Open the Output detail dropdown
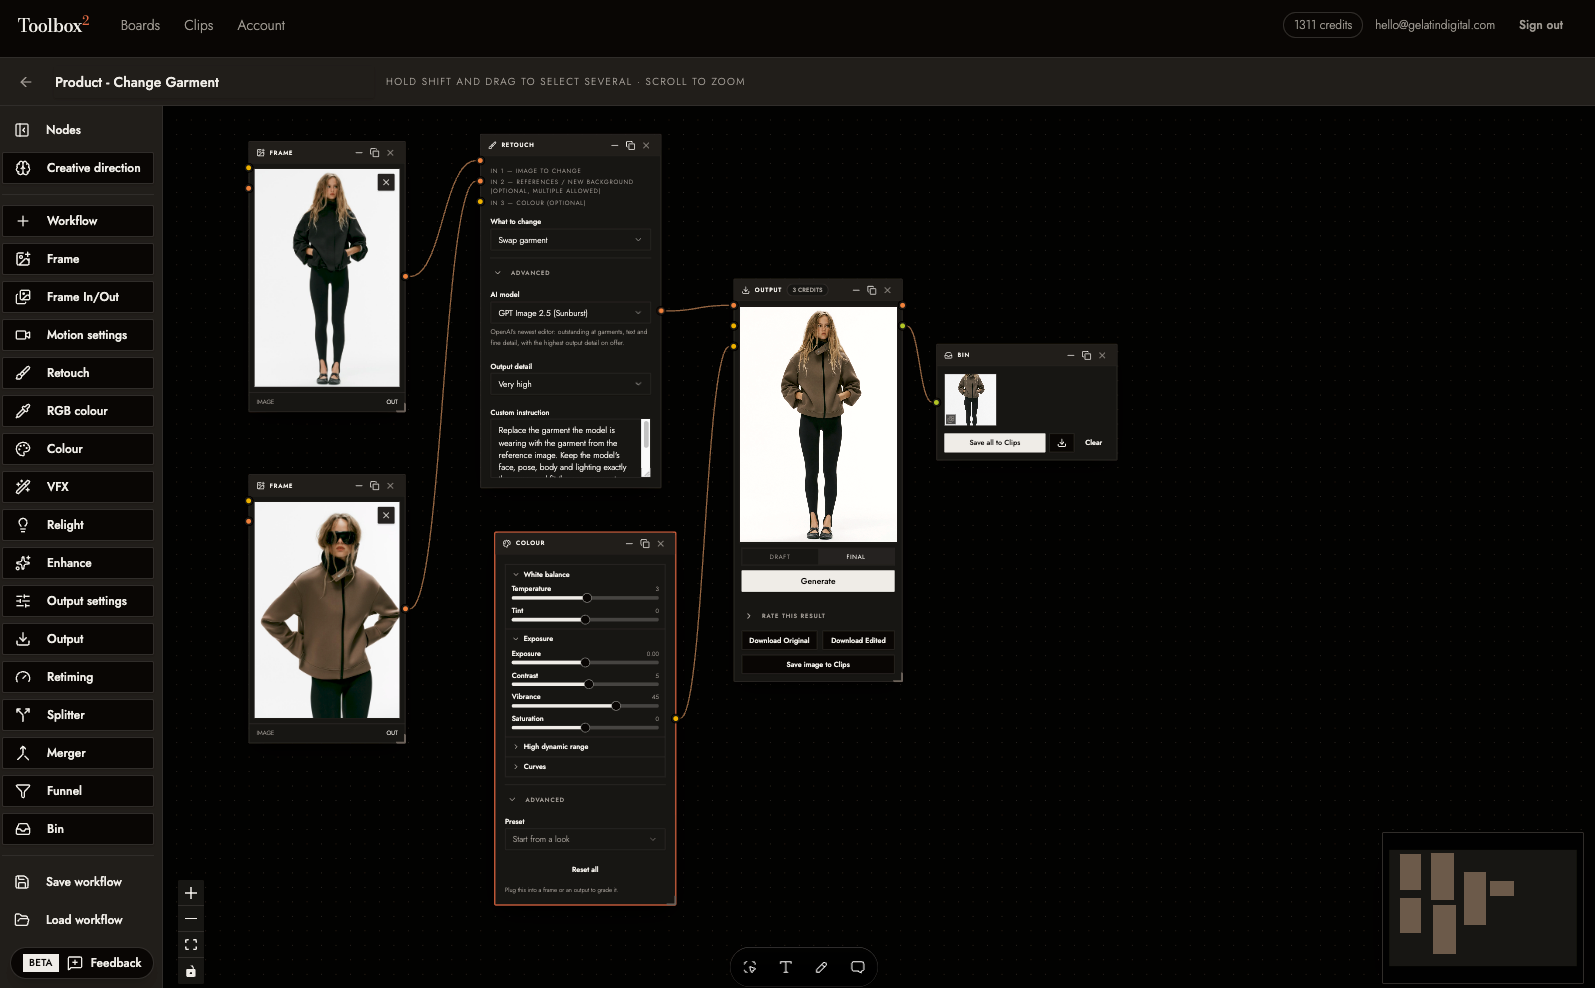The width and height of the screenshot is (1595, 988). pyautogui.click(x=570, y=384)
